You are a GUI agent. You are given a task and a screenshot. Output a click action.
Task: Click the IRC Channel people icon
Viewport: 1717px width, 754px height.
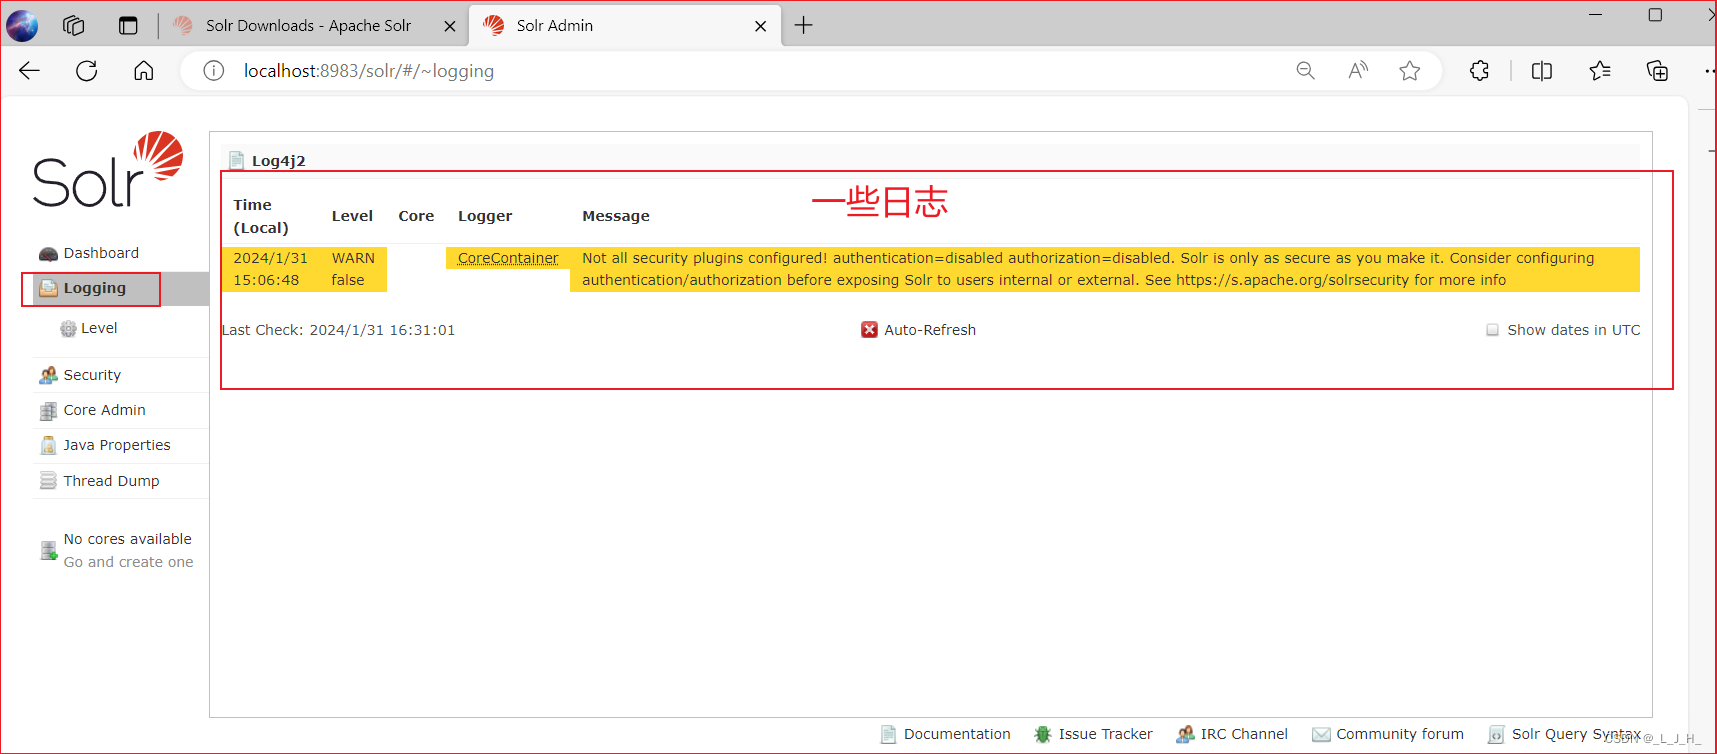(x=1185, y=735)
